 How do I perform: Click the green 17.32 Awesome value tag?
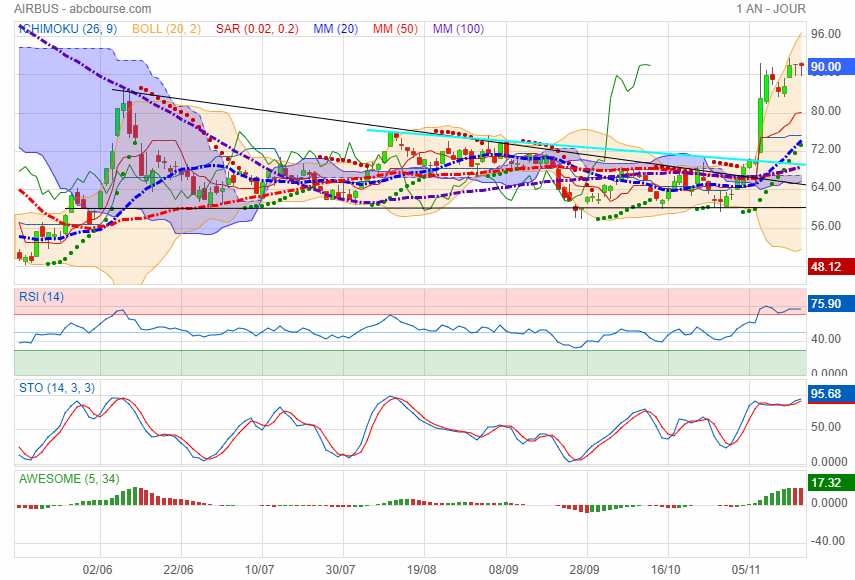point(831,482)
